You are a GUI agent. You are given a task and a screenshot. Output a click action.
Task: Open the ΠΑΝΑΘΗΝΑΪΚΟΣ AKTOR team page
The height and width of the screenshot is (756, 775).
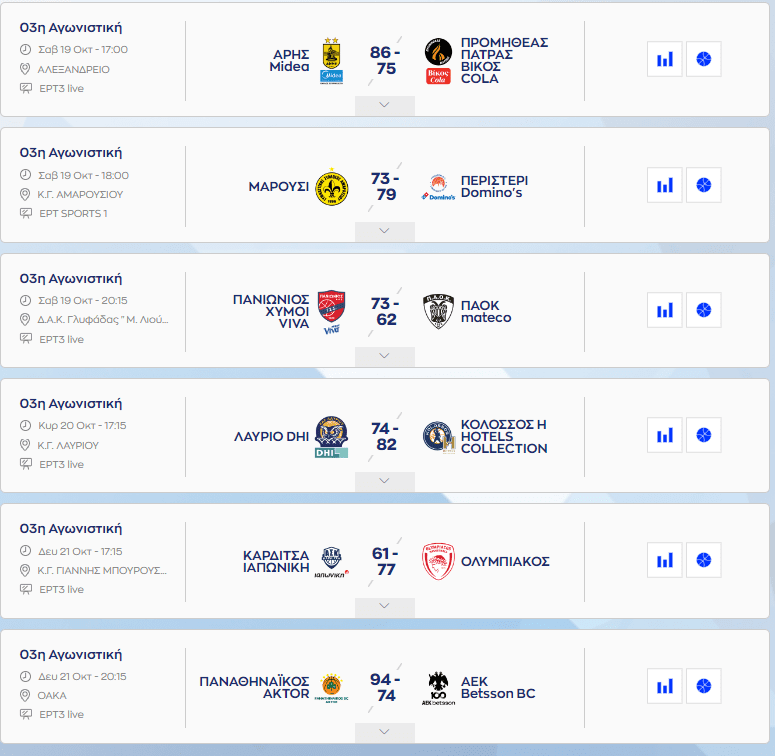254,687
